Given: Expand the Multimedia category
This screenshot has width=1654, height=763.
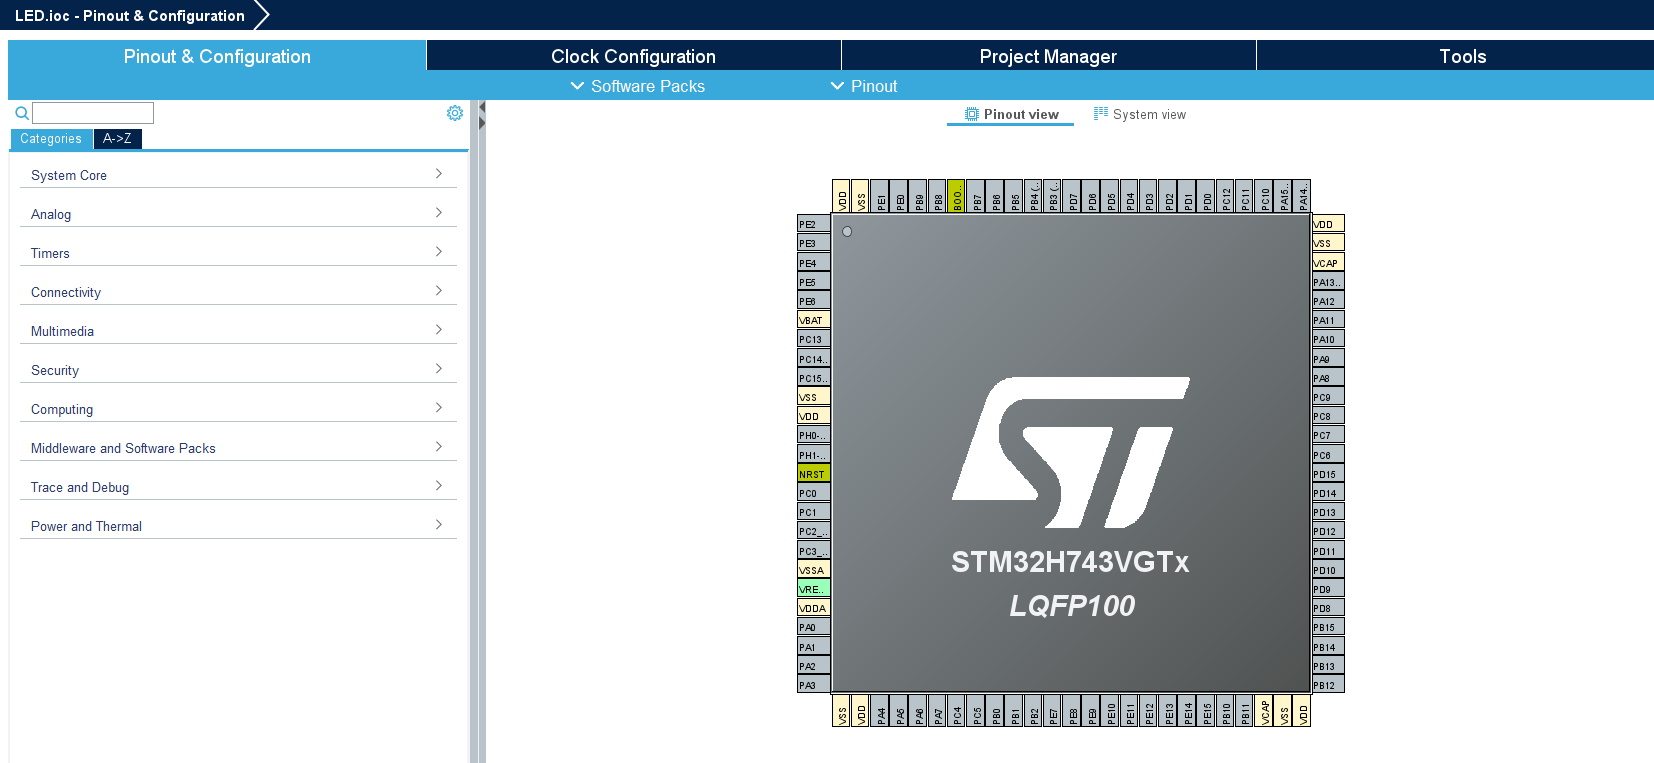Looking at the screenshot, I should click(x=238, y=330).
